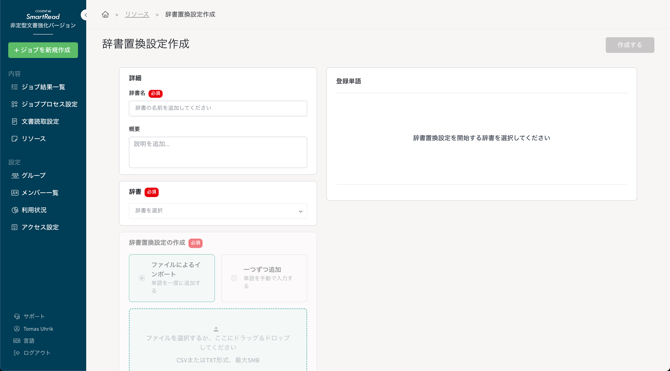Viewport: 670px width, 371px height.
Task: Click the SmartRead logo
Action: 43,15
